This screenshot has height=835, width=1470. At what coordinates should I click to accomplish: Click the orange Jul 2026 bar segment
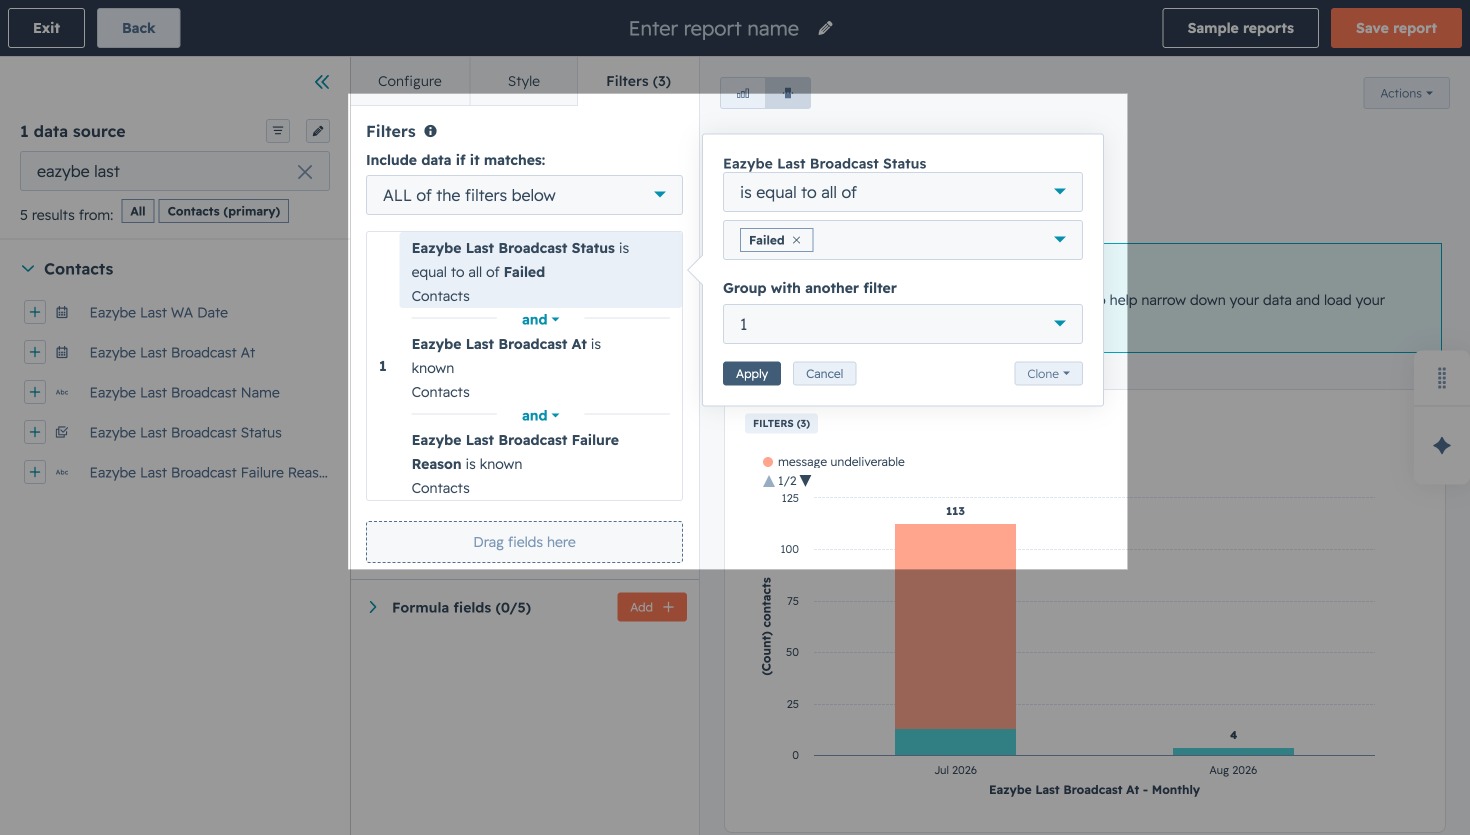click(x=955, y=626)
